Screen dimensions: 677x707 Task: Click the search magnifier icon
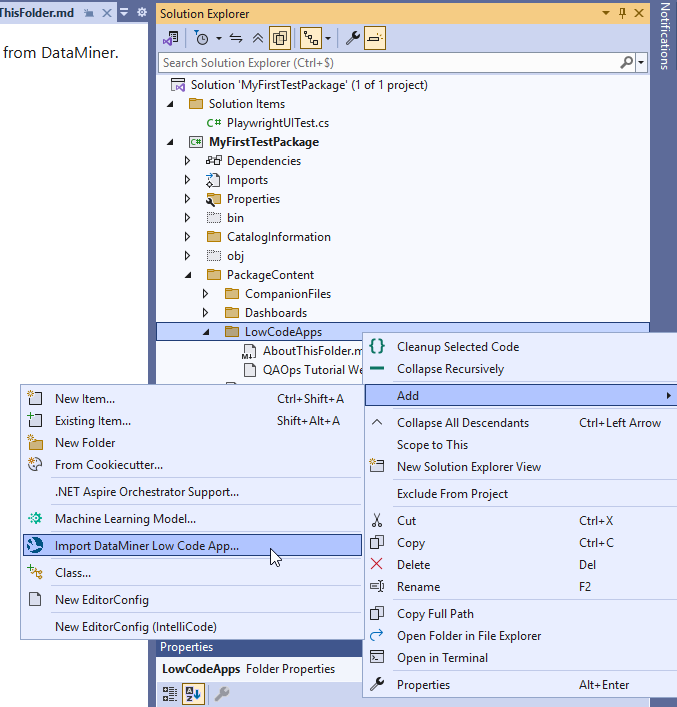pyautogui.click(x=626, y=62)
